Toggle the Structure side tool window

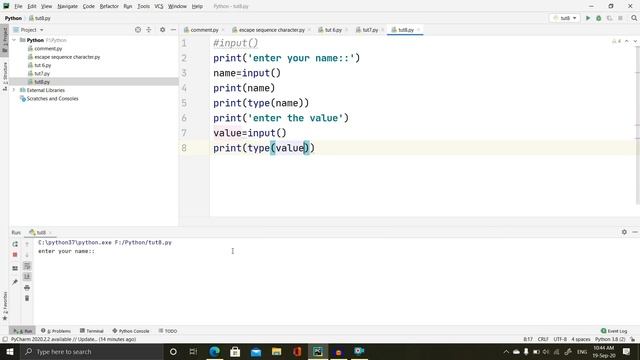[x=4, y=76]
